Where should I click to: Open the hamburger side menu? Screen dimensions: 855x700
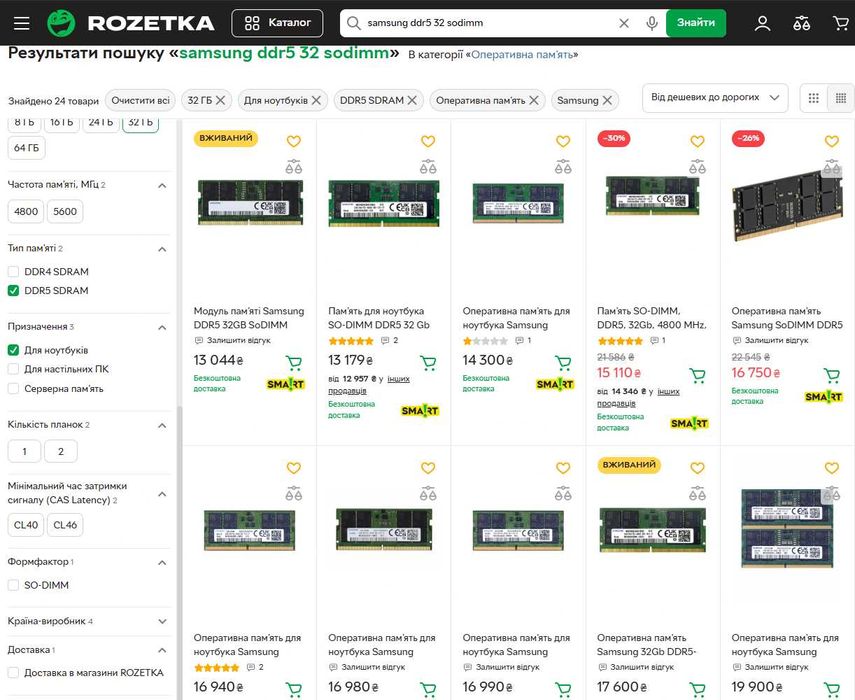pyautogui.click(x=22, y=23)
